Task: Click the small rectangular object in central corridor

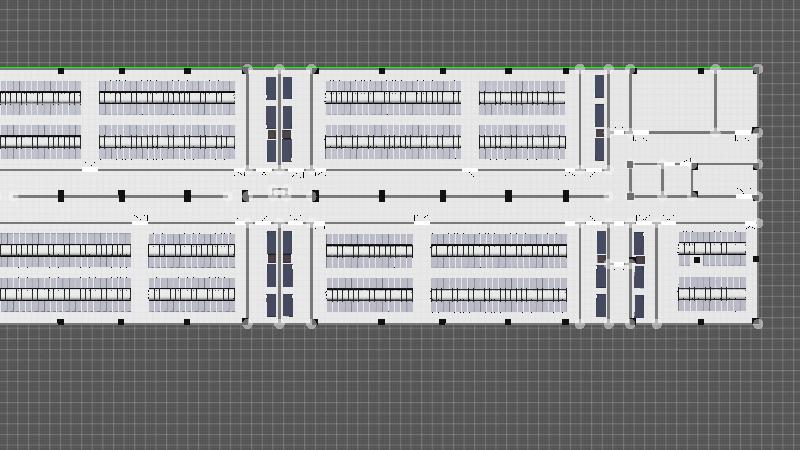Action: point(280,192)
